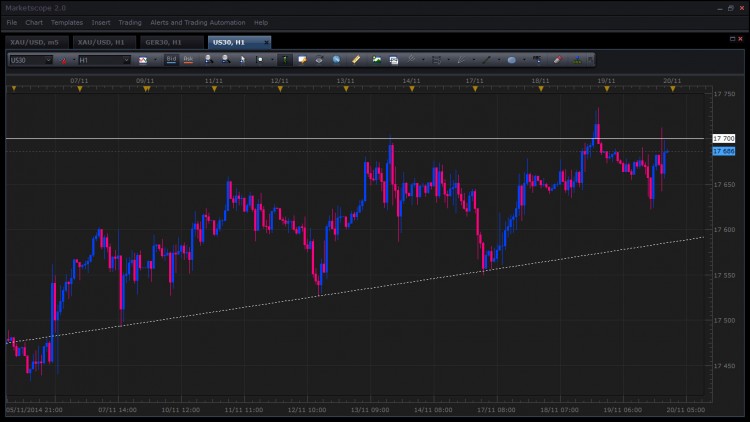Select the blue ellipse shape tool
Viewport: 750px width, 422px height.
pos(511,60)
